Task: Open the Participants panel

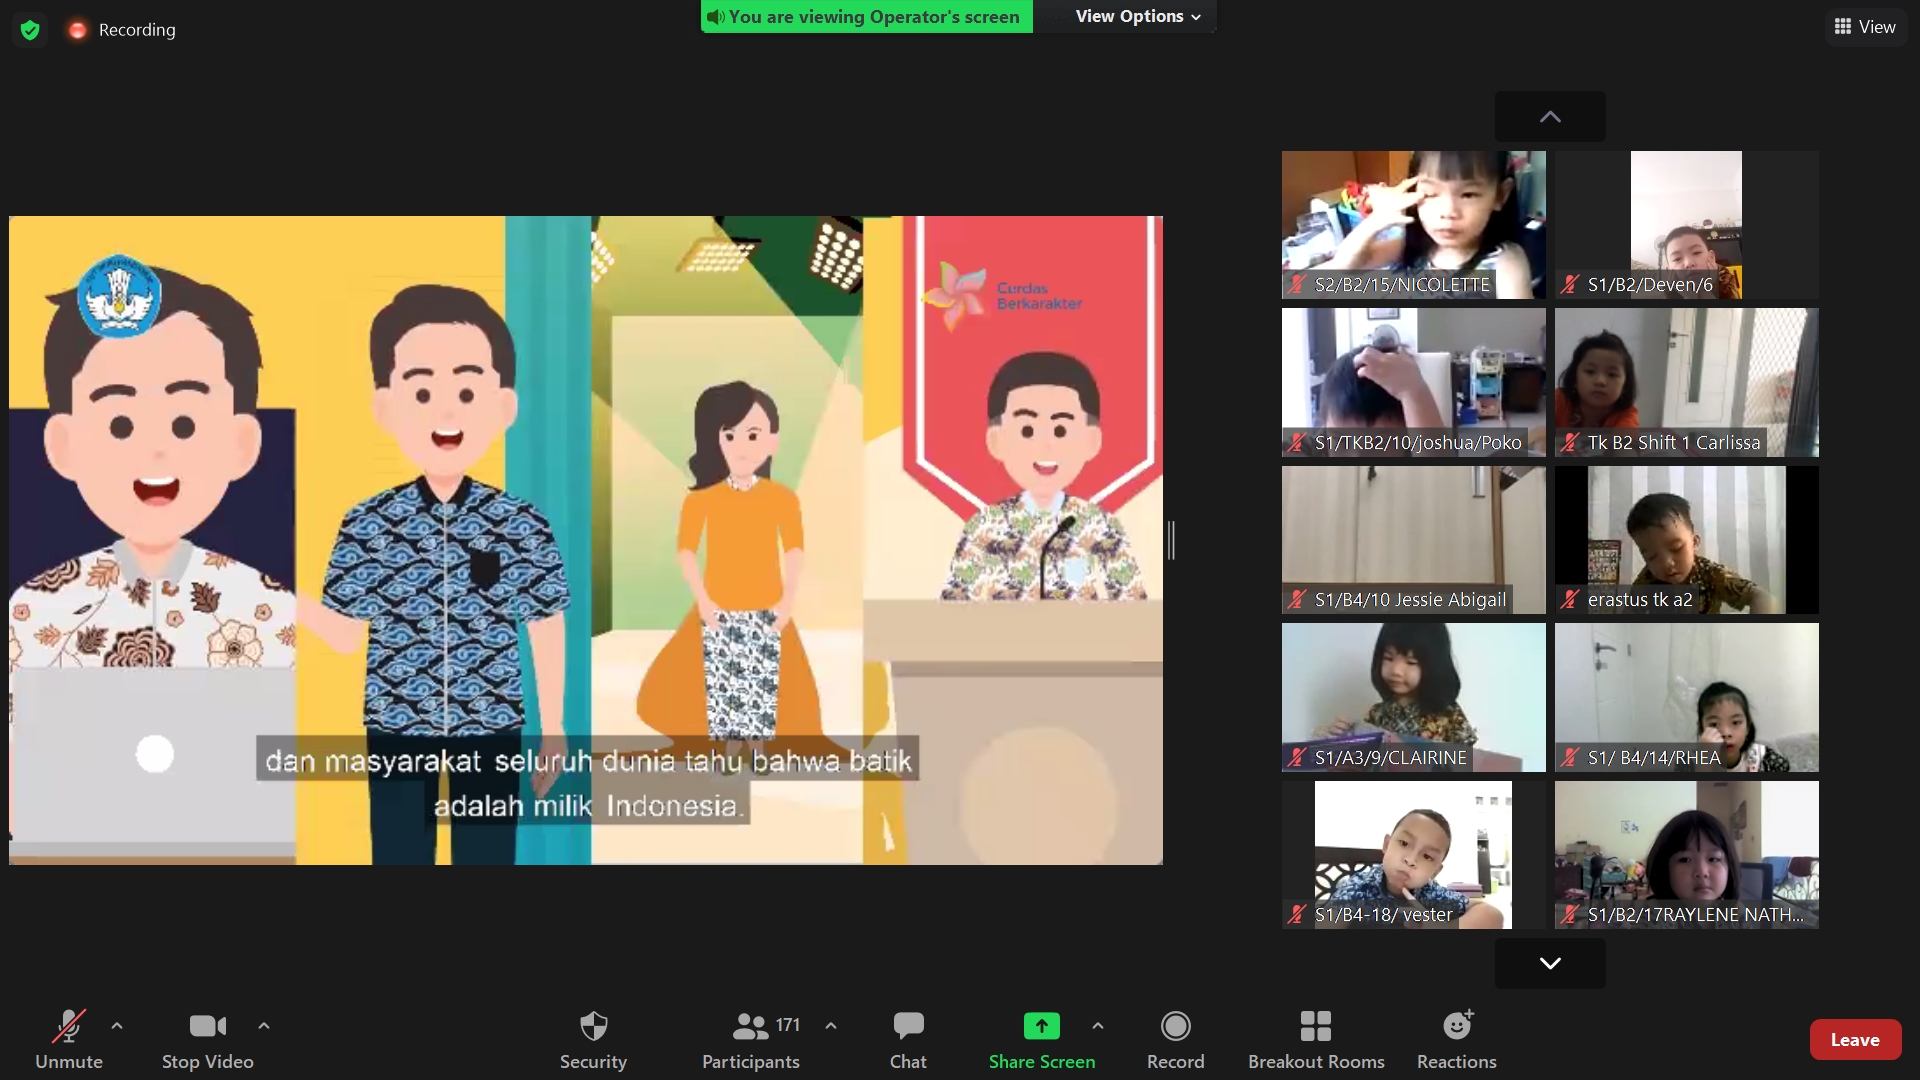Action: pyautogui.click(x=750, y=1039)
